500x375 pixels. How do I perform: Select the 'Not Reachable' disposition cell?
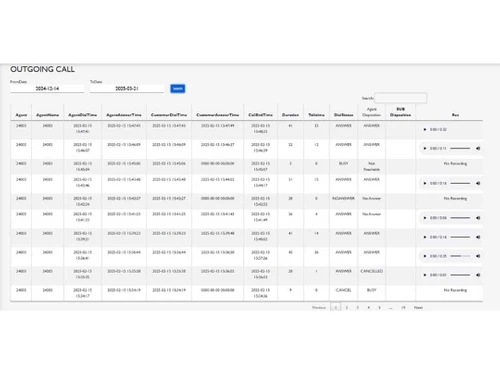(x=371, y=166)
